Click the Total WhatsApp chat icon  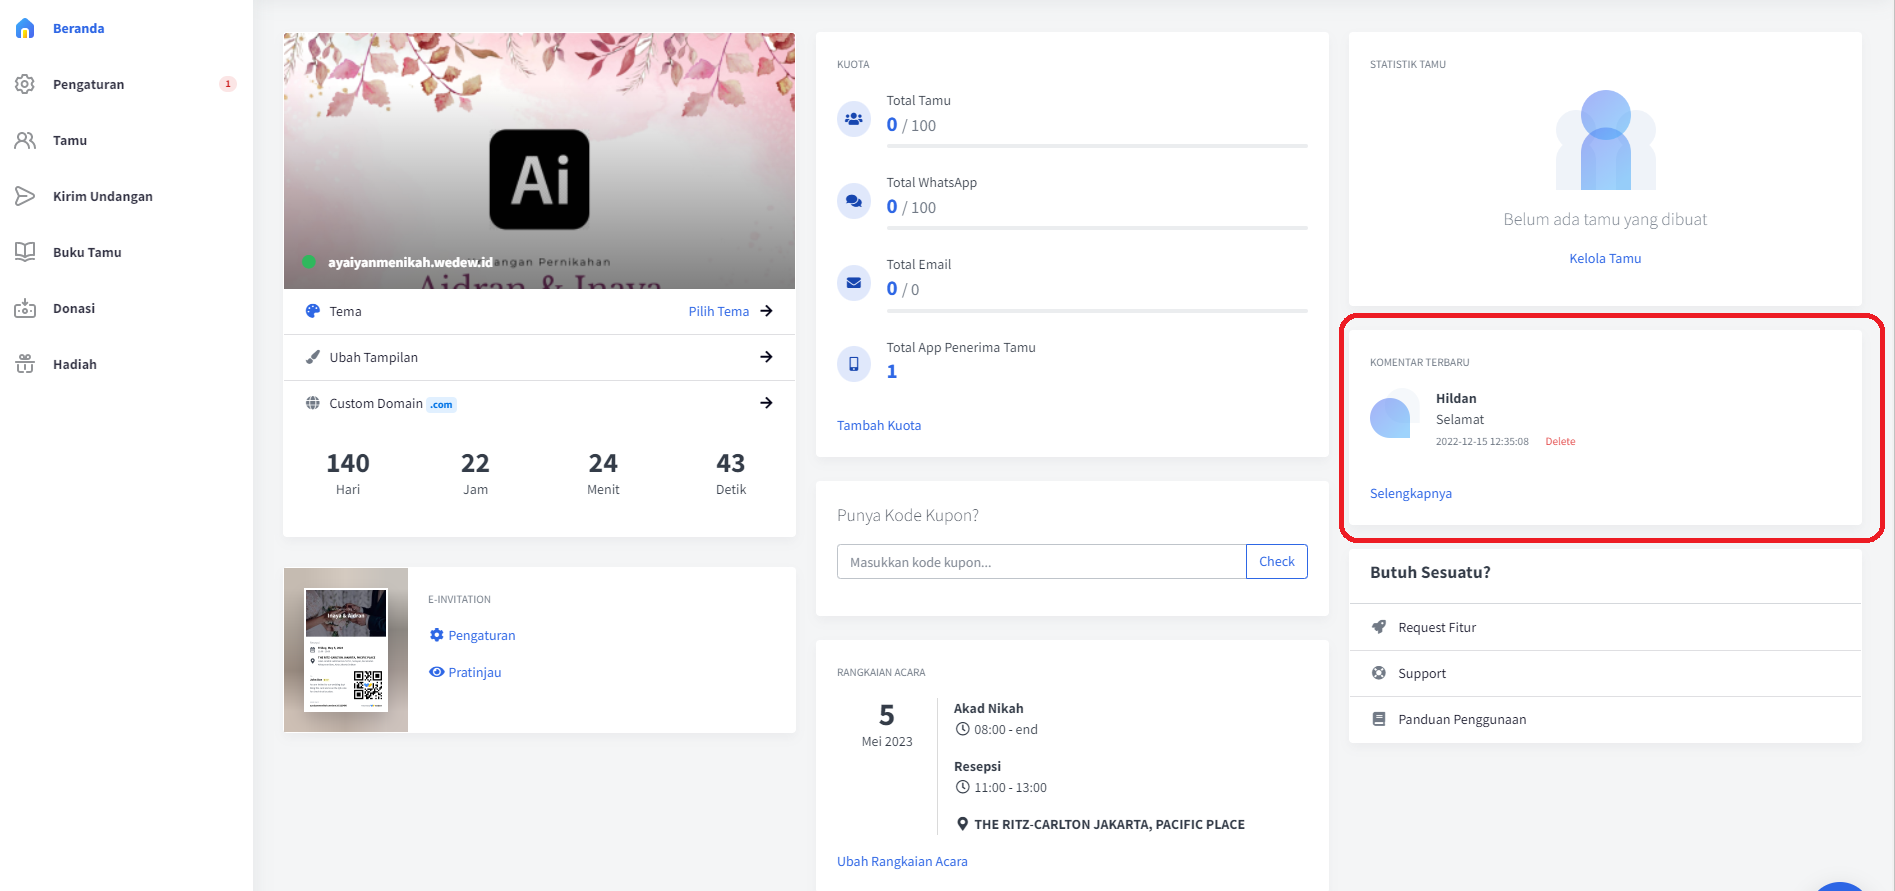pos(854,201)
